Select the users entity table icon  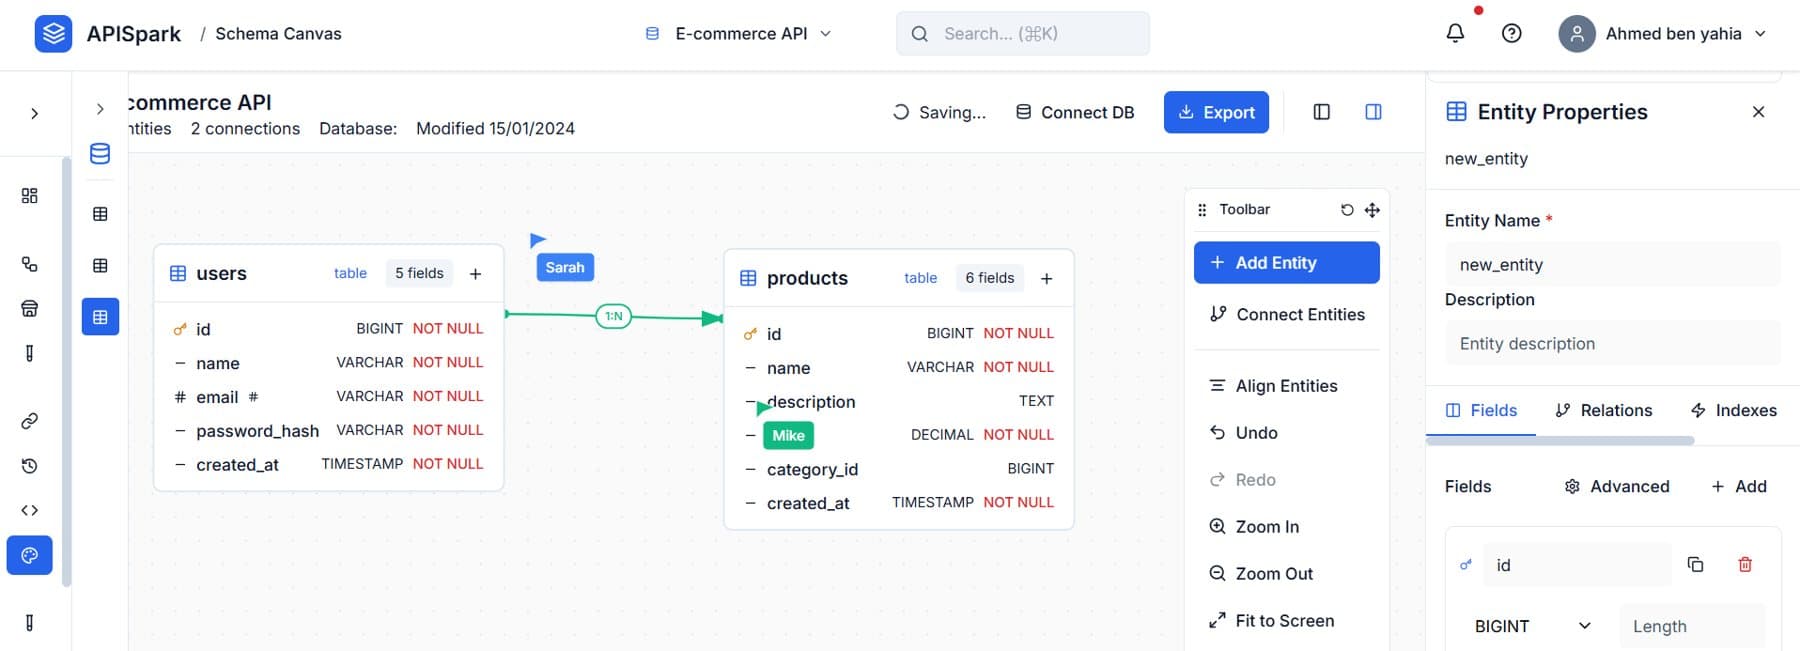click(x=178, y=273)
